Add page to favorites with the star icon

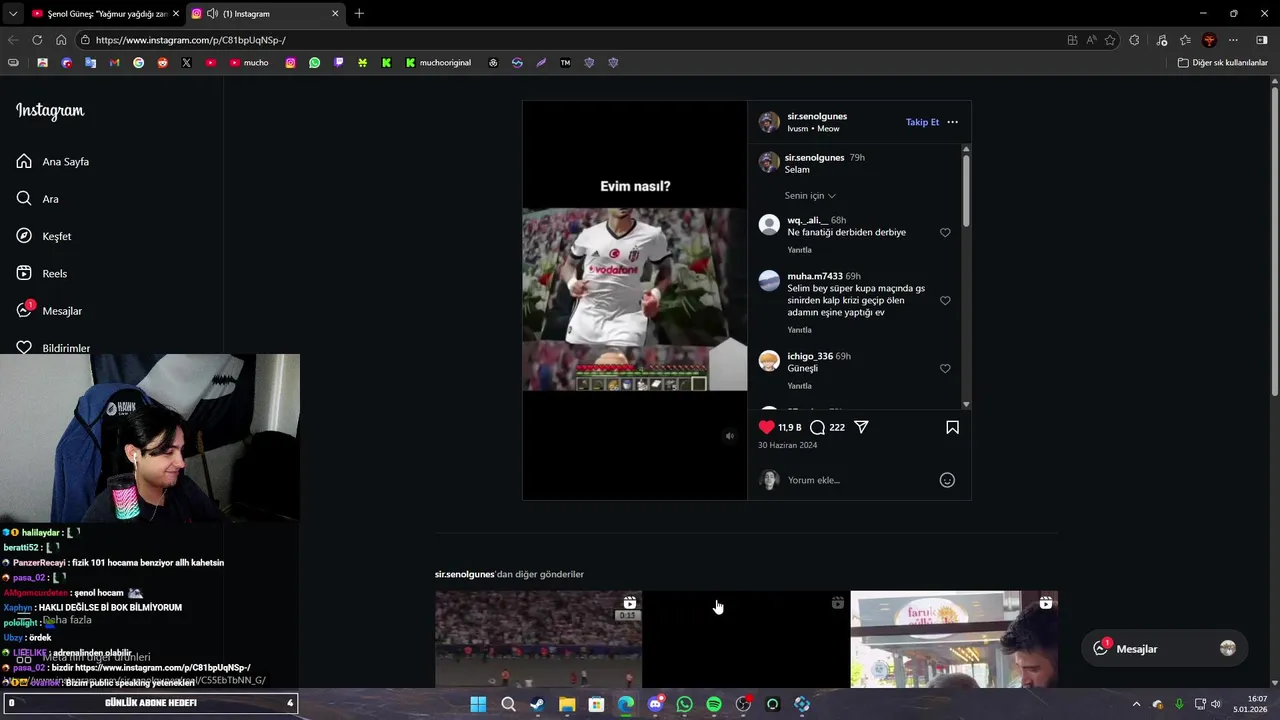pyautogui.click(x=1110, y=40)
